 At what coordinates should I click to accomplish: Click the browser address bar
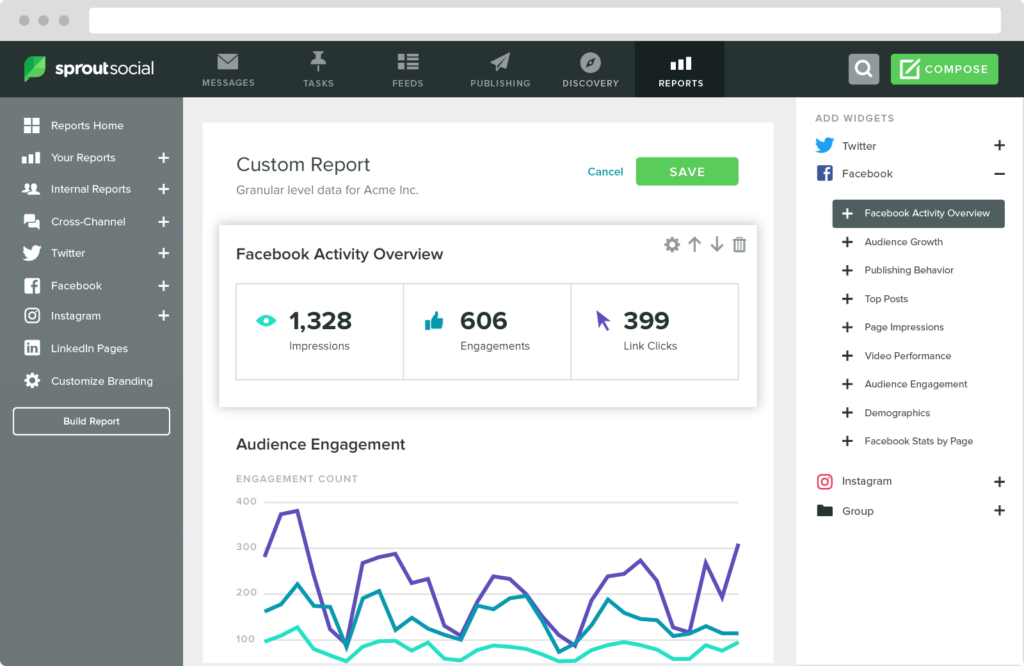(x=545, y=20)
